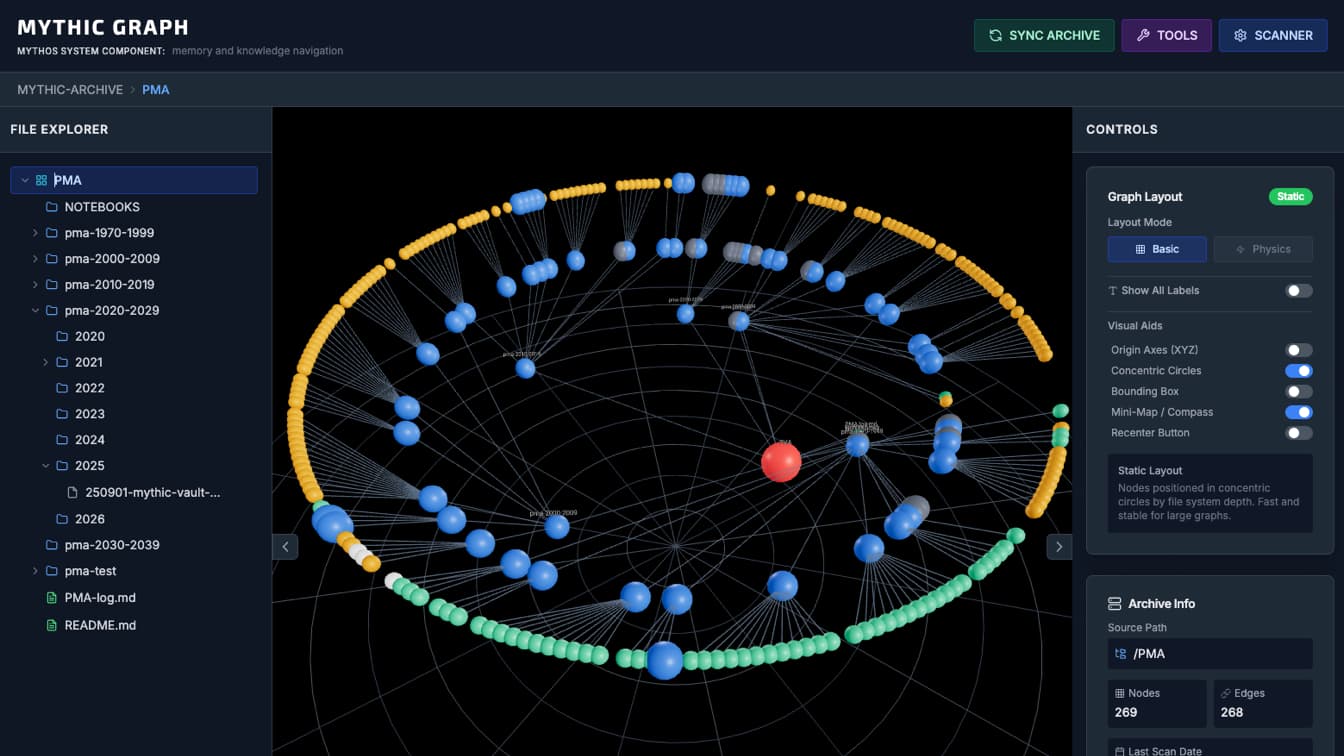Click the 2020 folder icon

[62, 337]
